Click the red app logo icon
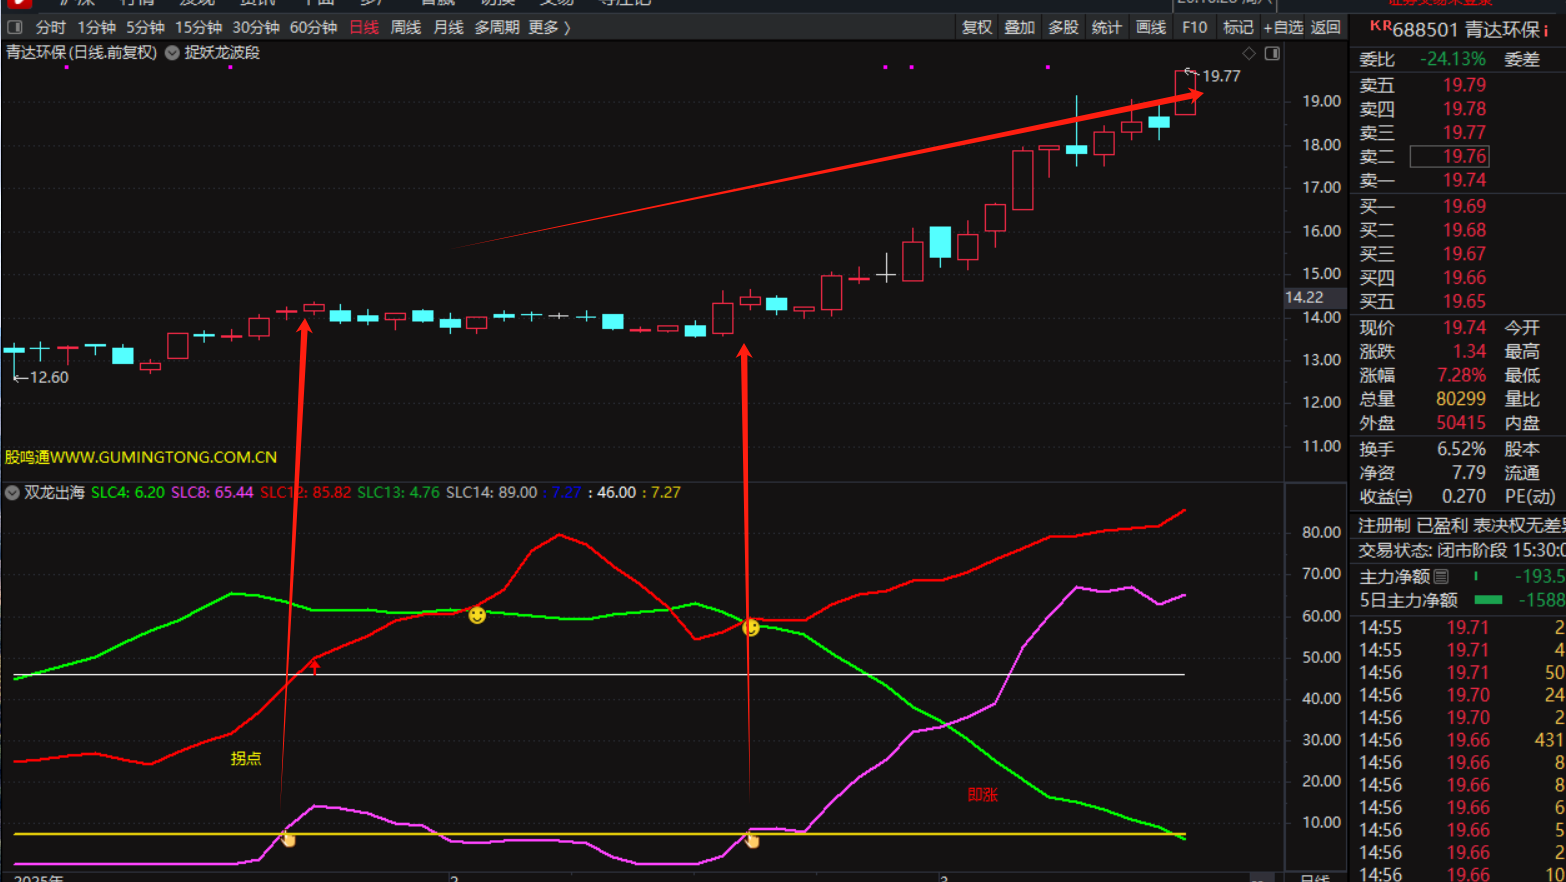 point(18,3)
